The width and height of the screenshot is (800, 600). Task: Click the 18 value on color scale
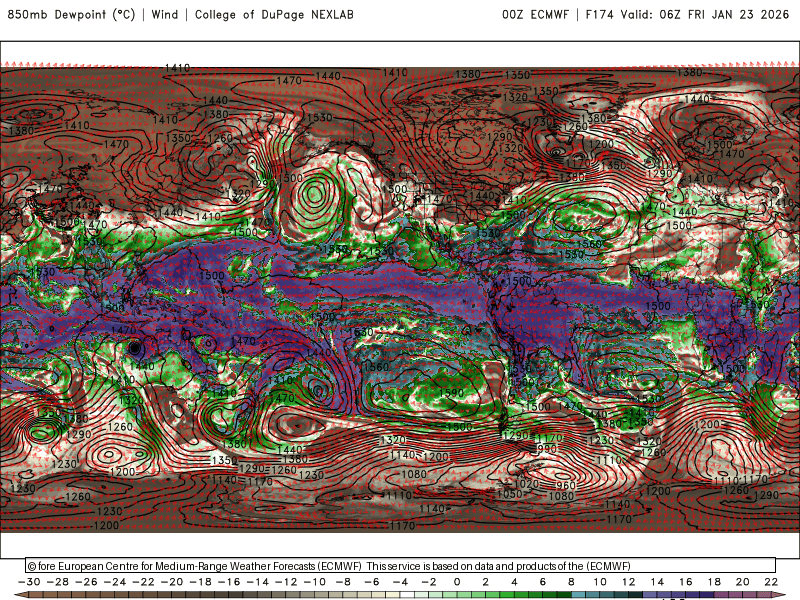click(x=714, y=582)
